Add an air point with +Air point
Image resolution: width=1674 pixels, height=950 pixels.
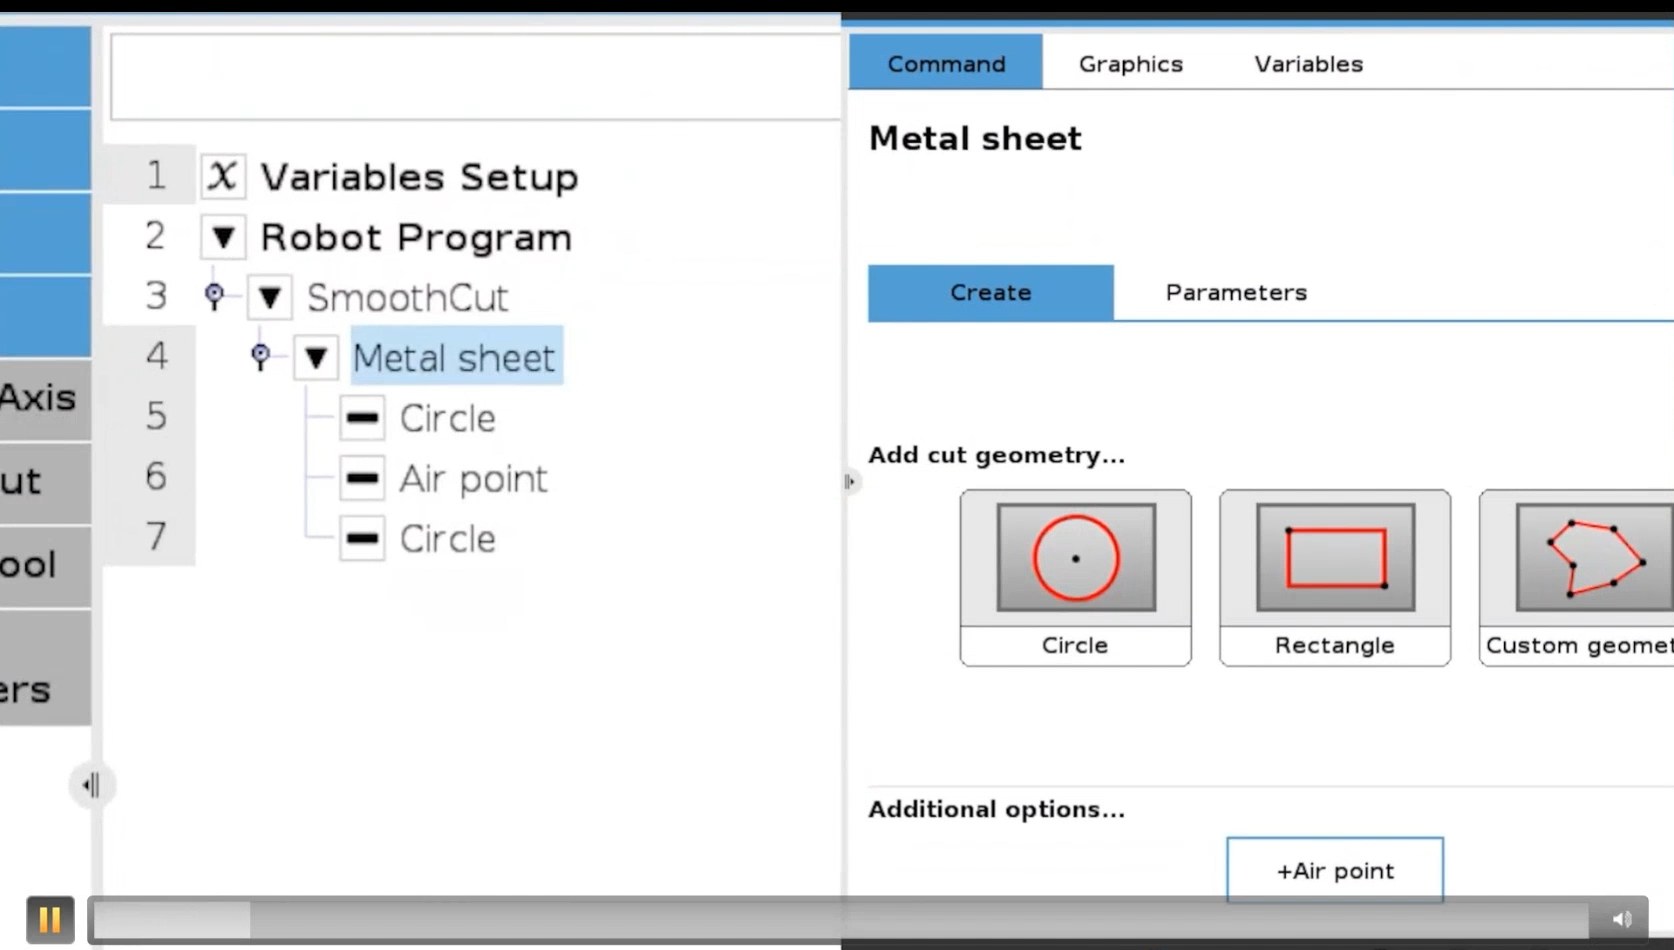coord(1335,870)
